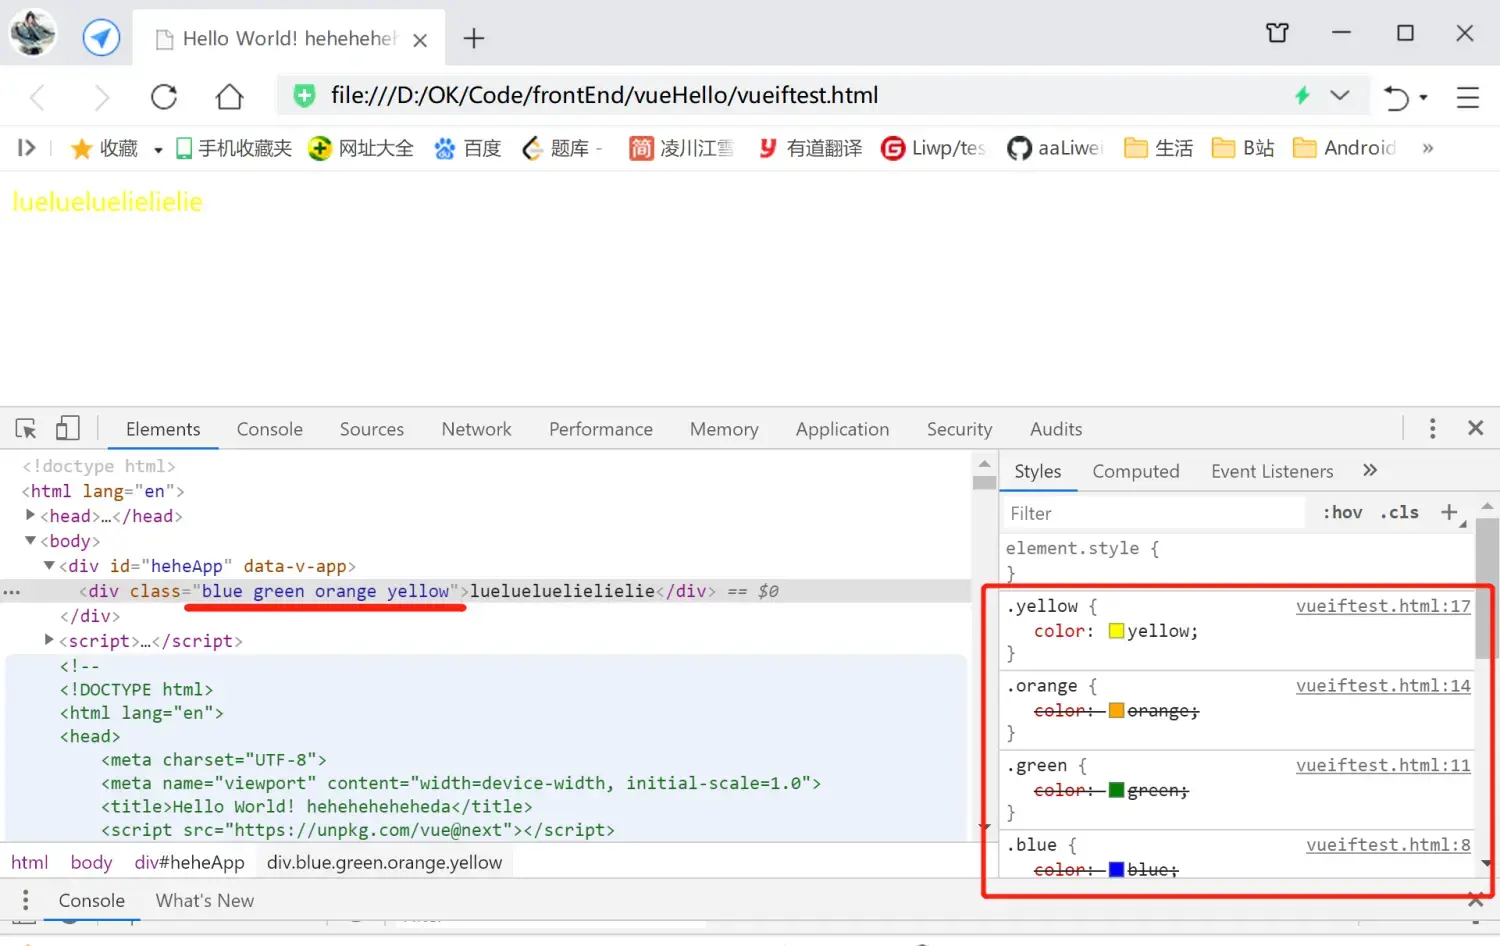Click the green lightning speed mode icon
Screen dimensions: 1500x946
point(1302,95)
